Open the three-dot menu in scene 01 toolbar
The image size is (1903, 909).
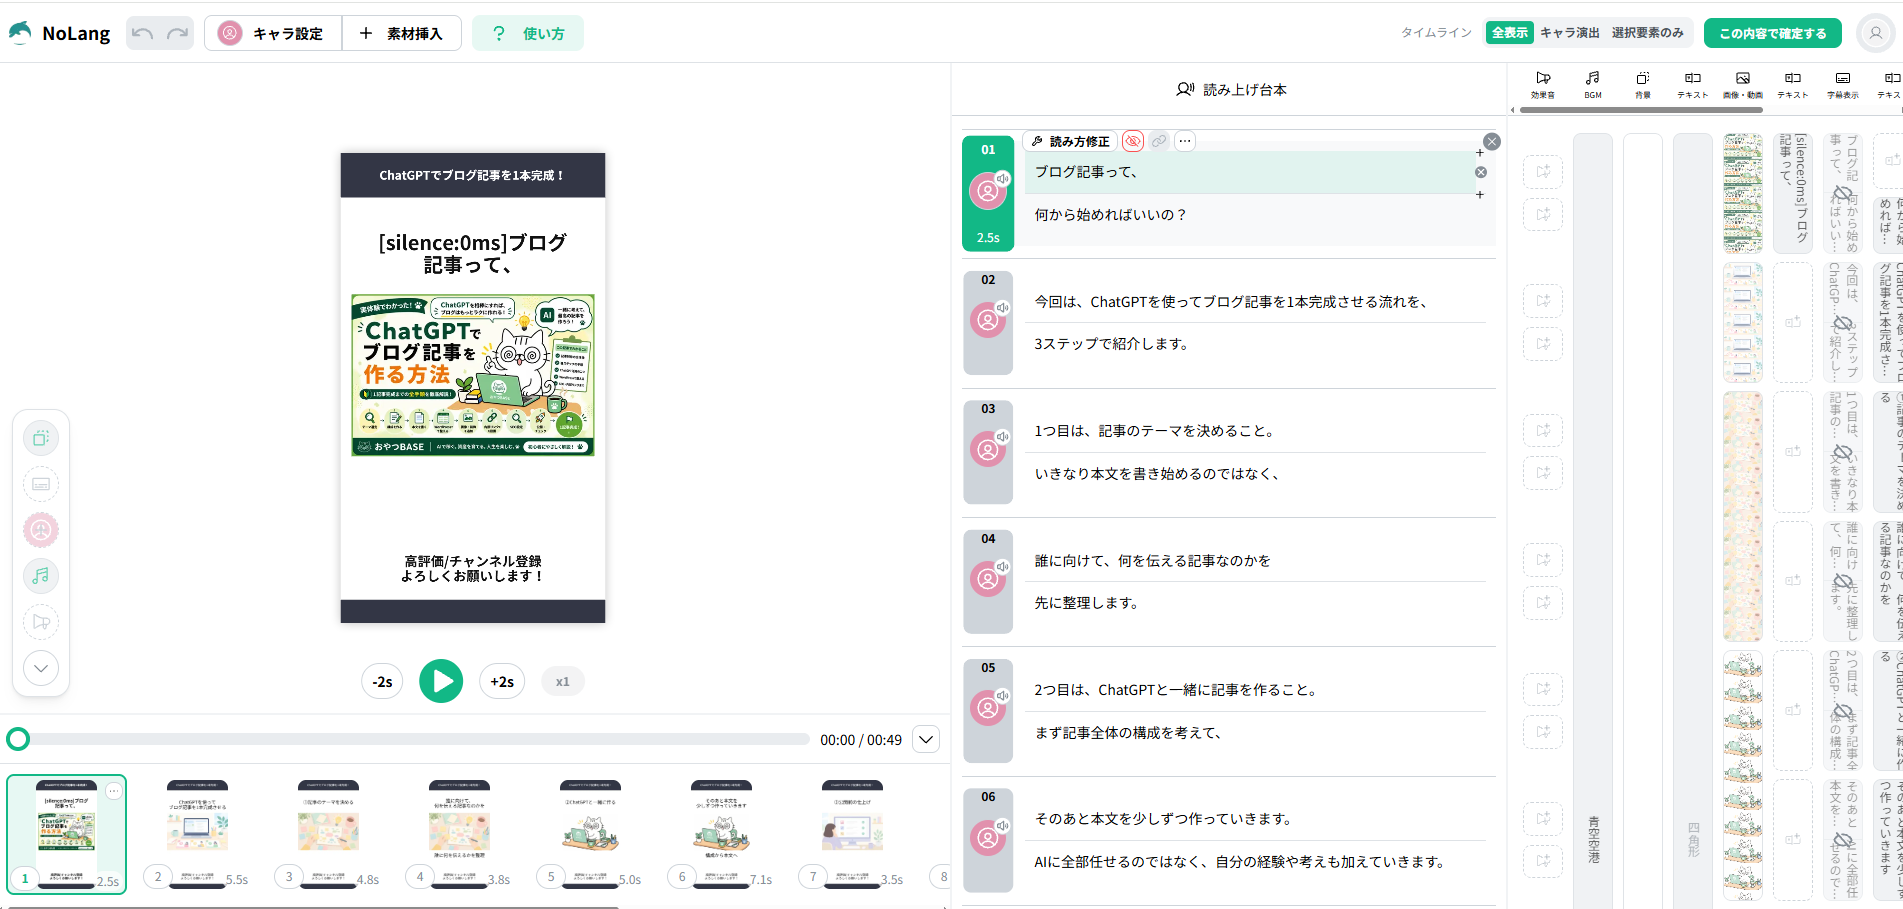(x=1185, y=141)
